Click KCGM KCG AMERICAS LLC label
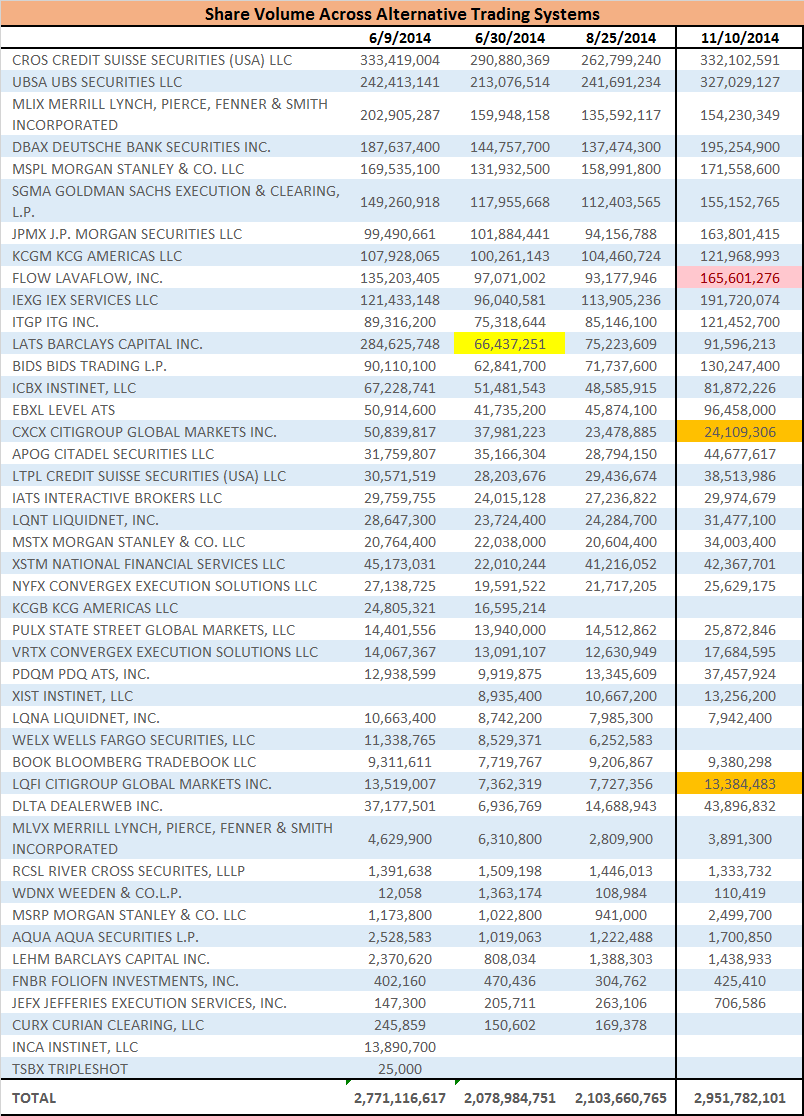This screenshot has width=804, height=1116. (x=97, y=256)
